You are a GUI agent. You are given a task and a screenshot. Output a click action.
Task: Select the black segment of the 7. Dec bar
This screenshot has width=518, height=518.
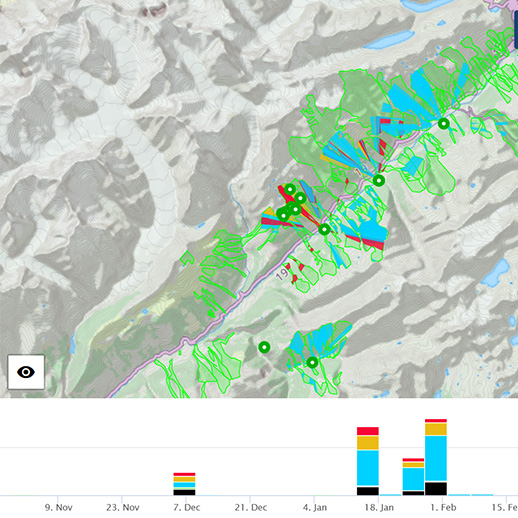coord(184,492)
